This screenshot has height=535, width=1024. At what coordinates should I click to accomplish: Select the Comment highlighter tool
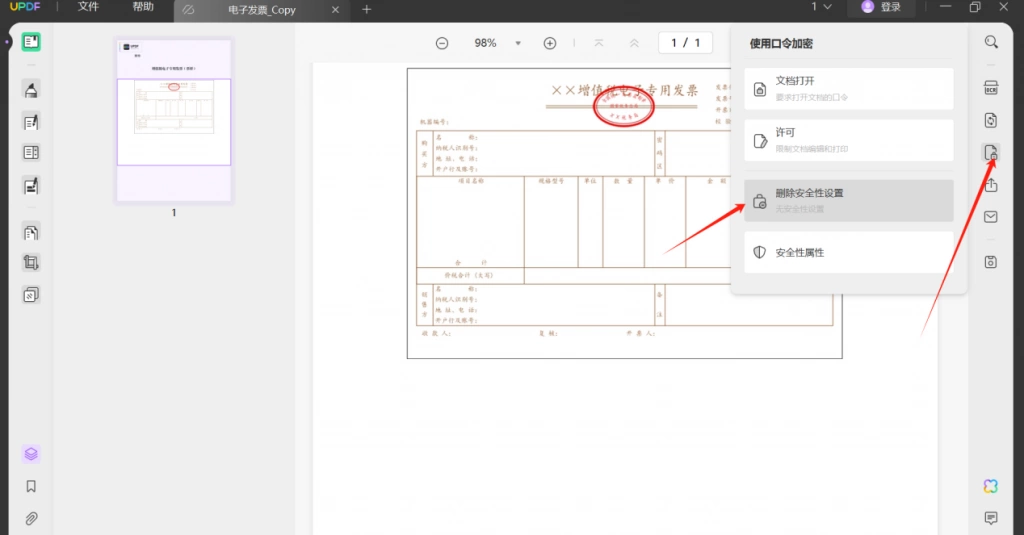tap(31, 89)
